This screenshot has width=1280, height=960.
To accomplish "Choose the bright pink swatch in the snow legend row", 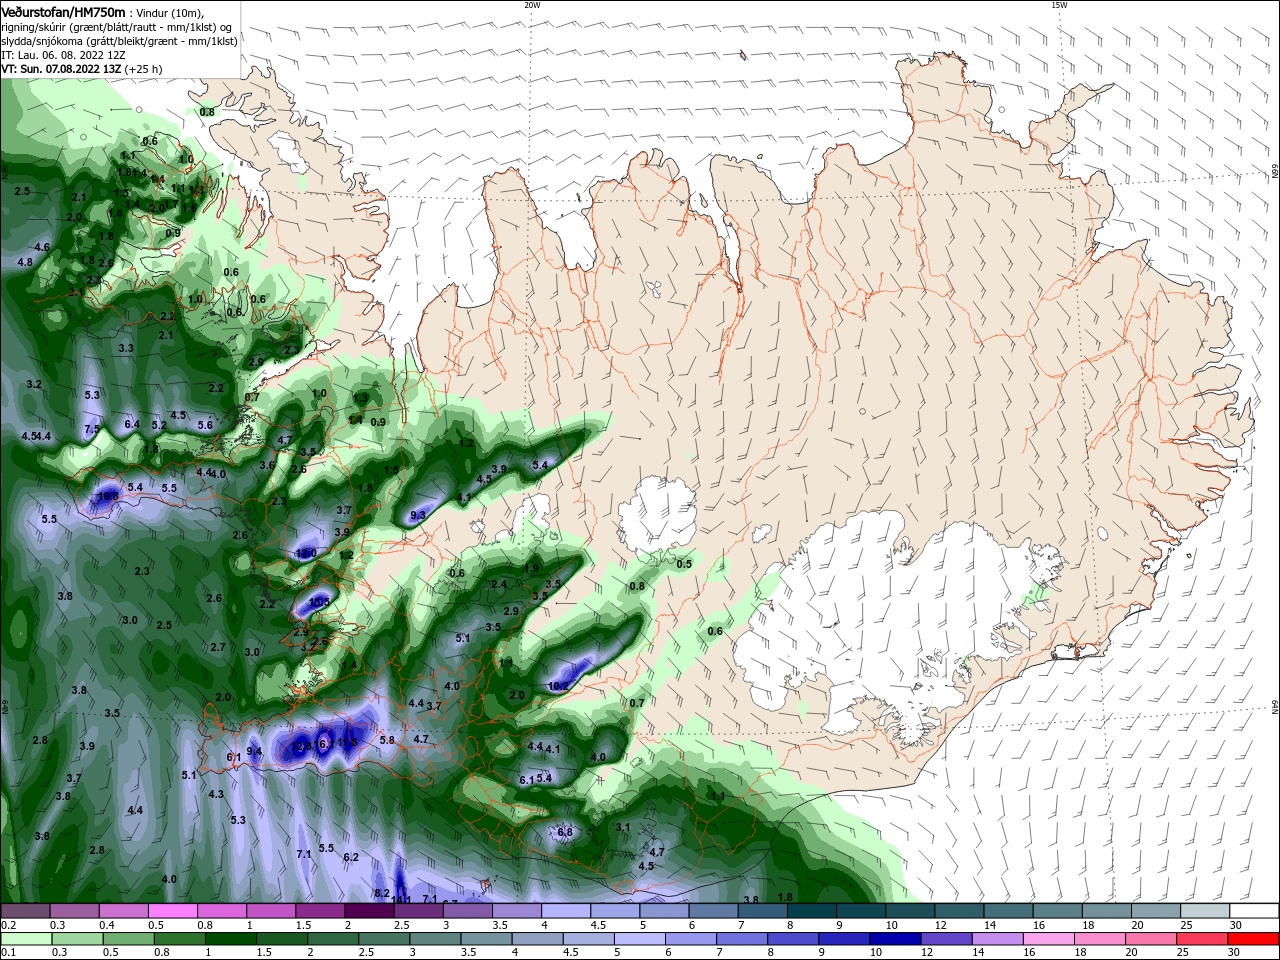I will [x=172, y=910].
